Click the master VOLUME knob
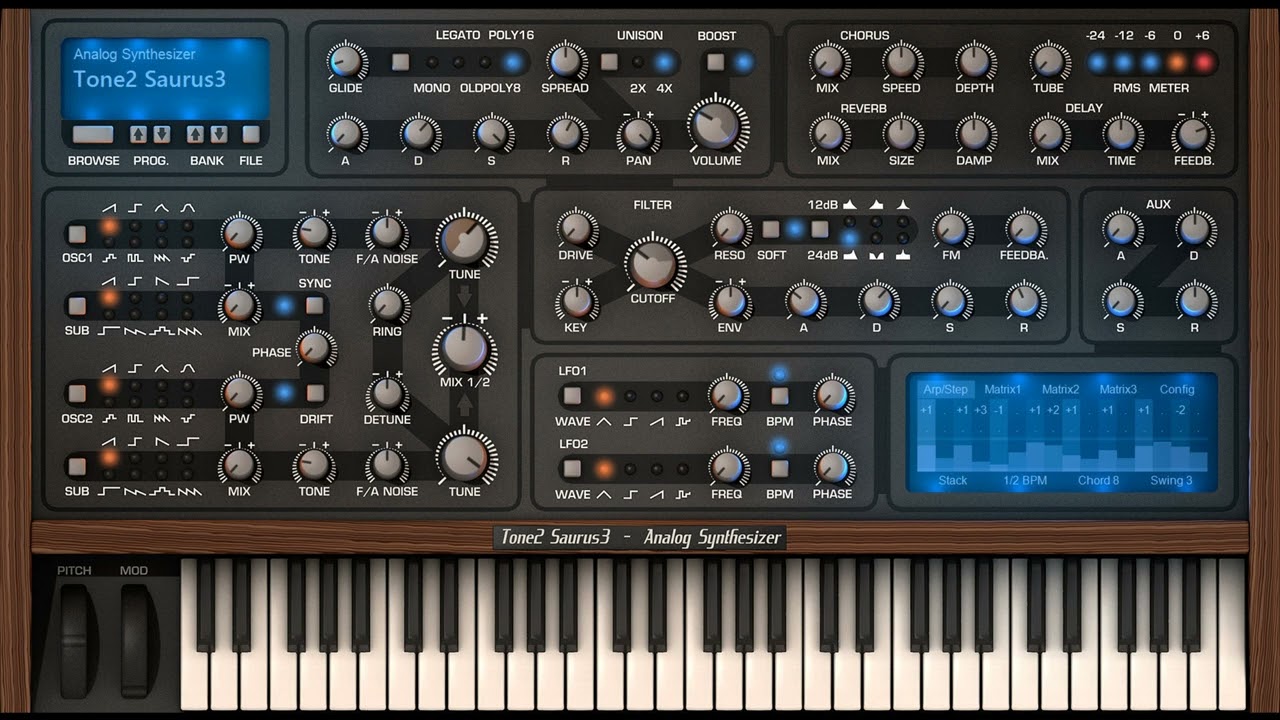The height and width of the screenshot is (720, 1280). pos(717,124)
